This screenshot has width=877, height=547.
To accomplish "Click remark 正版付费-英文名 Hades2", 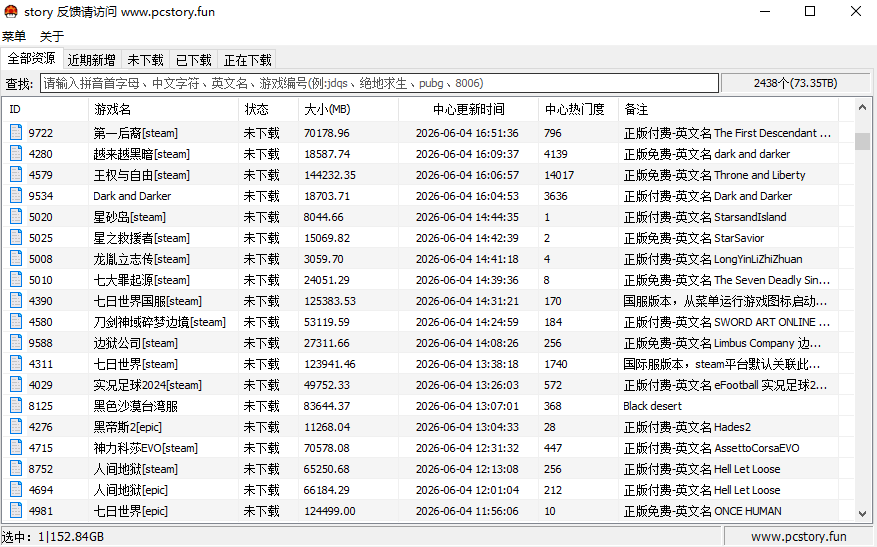I will click(687, 427).
